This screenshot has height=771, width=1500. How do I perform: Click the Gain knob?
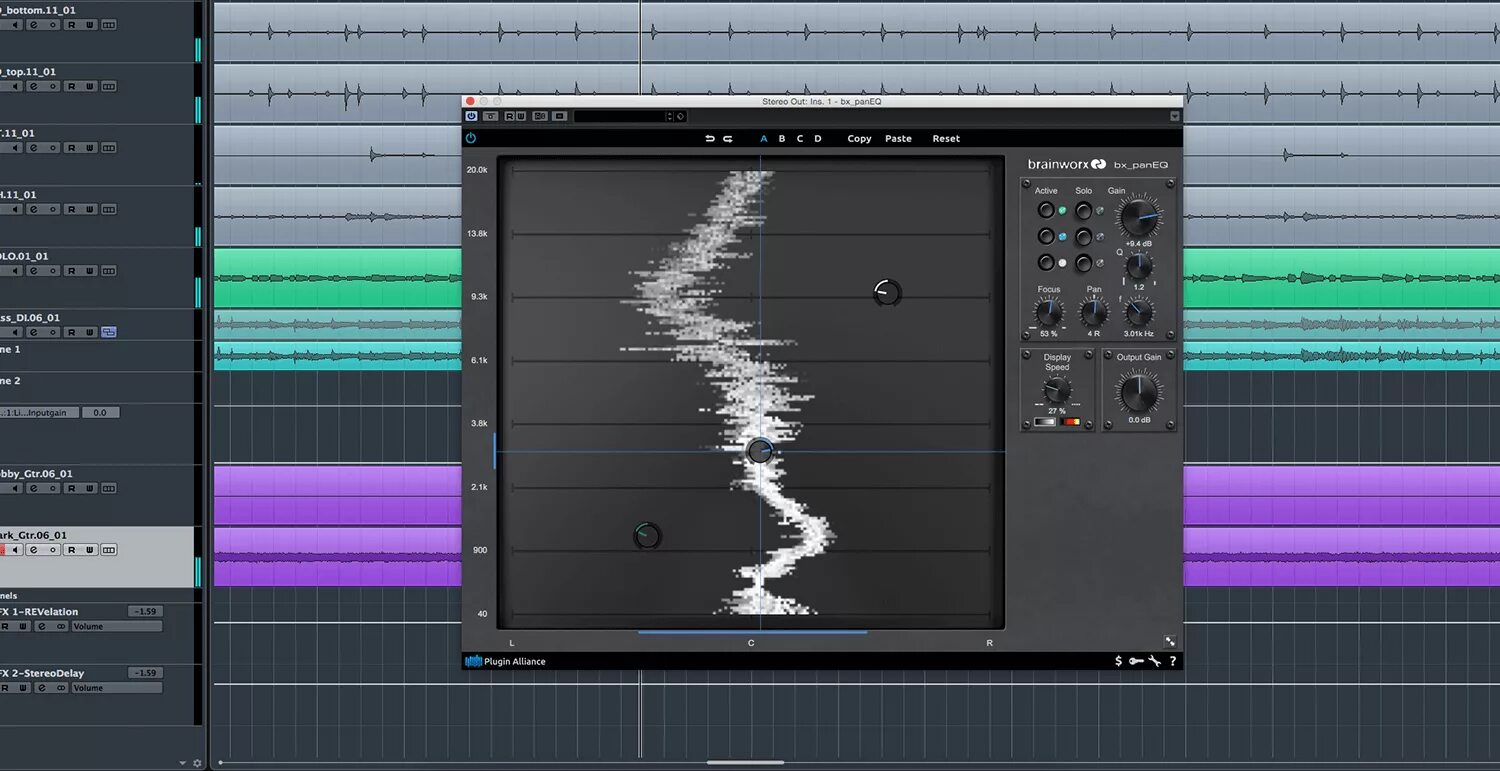(1140, 218)
